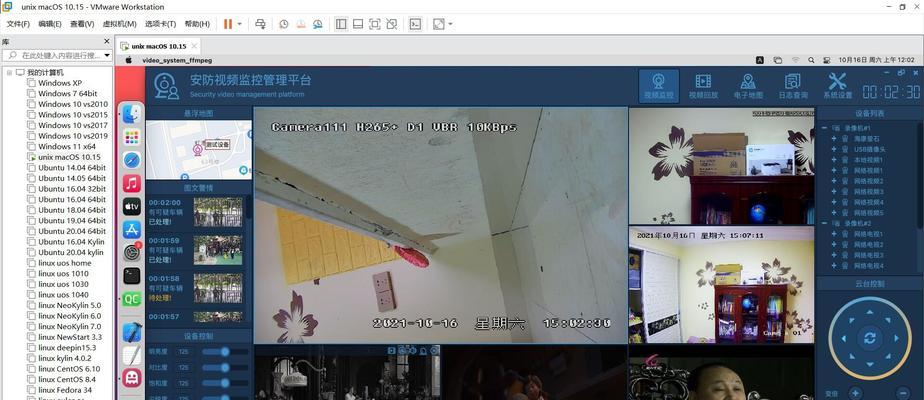
Task: Open the 文件(F) menu
Action: click(18, 24)
